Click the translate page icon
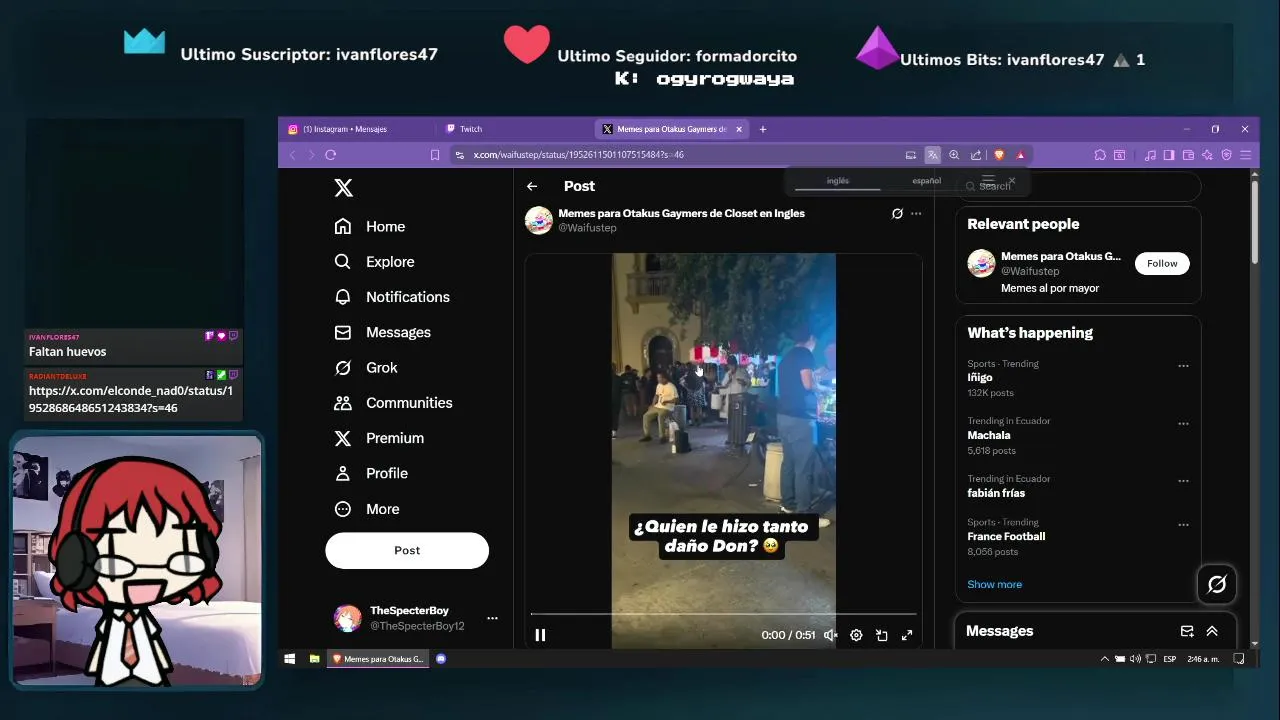The width and height of the screenshot is (1280, 720). 932,155
